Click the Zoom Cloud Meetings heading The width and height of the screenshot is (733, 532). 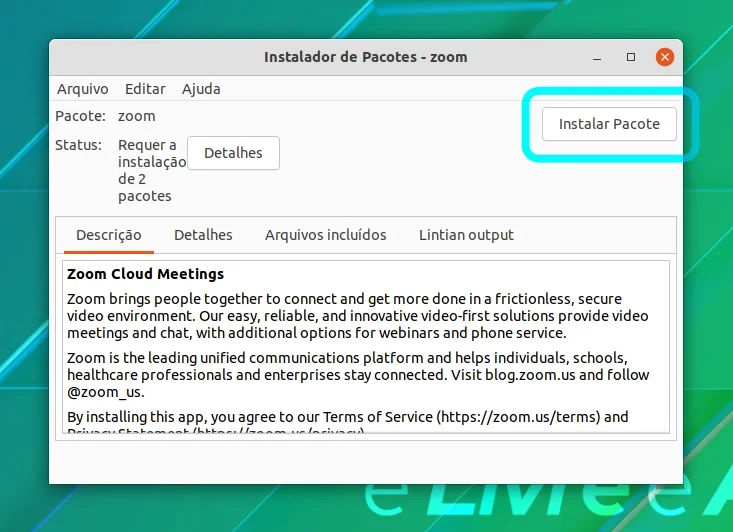pos(145,274)
